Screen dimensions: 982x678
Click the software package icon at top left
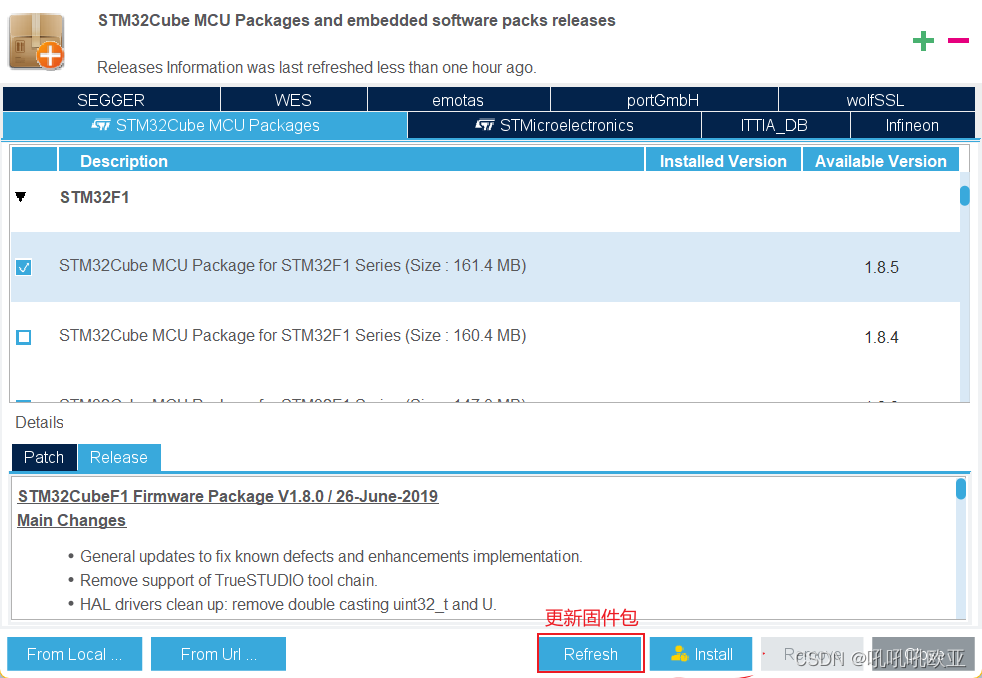tap(36, 42)
